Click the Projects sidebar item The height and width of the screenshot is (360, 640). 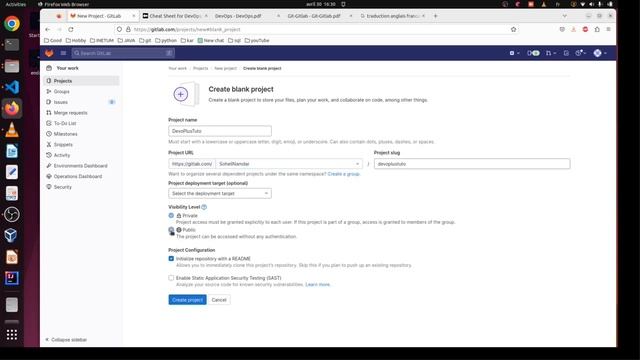[81, 81]
